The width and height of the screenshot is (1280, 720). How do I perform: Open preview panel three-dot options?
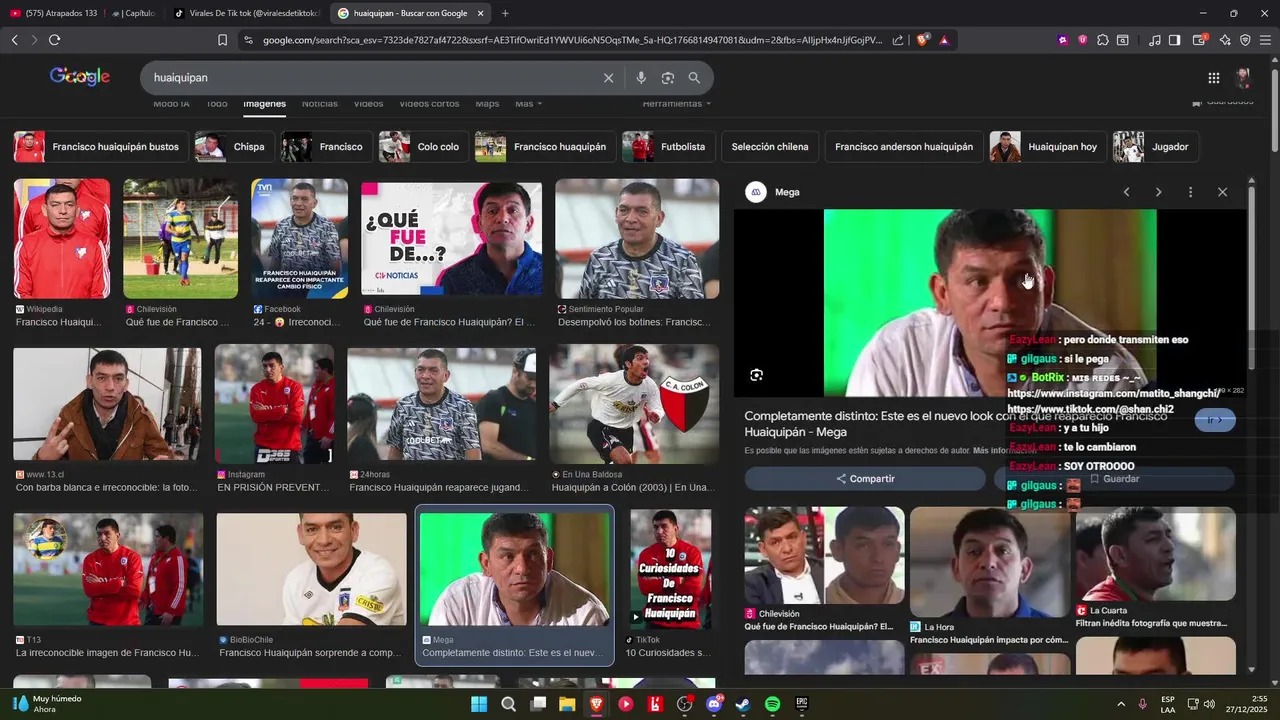point(1190,192)
